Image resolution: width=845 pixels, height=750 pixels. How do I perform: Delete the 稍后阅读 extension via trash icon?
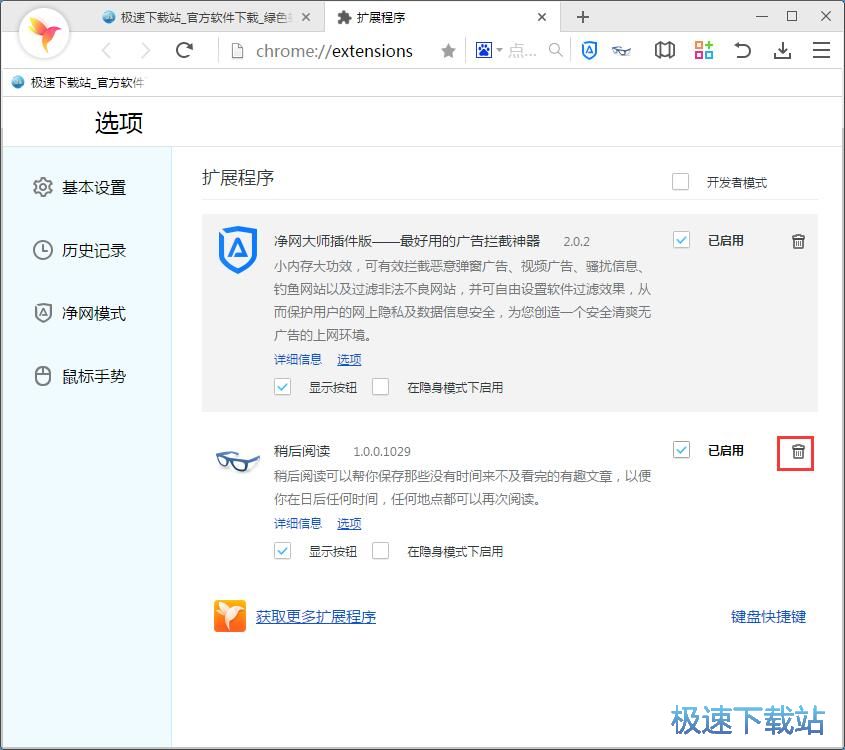click(x=798, y=452)
